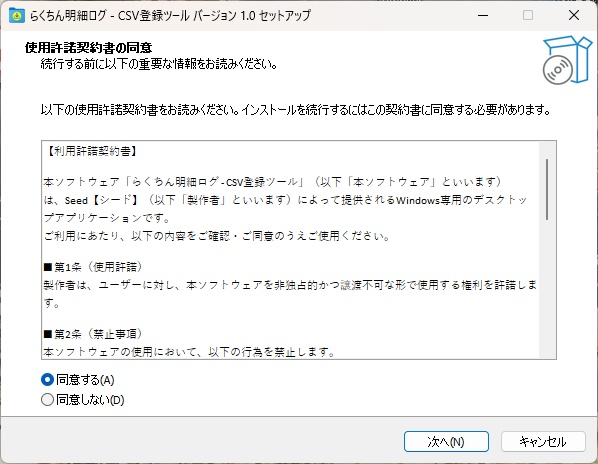Click the license text scrollbar thumb
The image size is (598, 464).
click(x=547, y=189)
